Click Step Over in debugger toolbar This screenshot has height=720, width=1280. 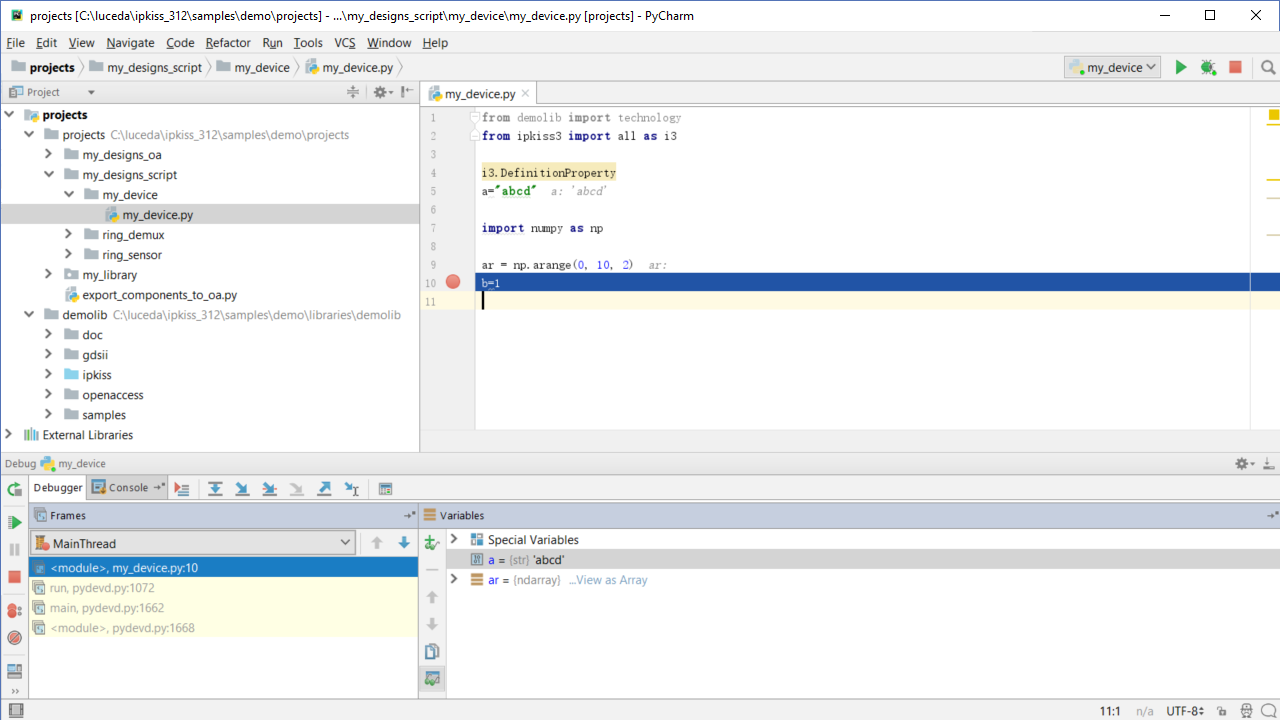[x=215, y=489]
